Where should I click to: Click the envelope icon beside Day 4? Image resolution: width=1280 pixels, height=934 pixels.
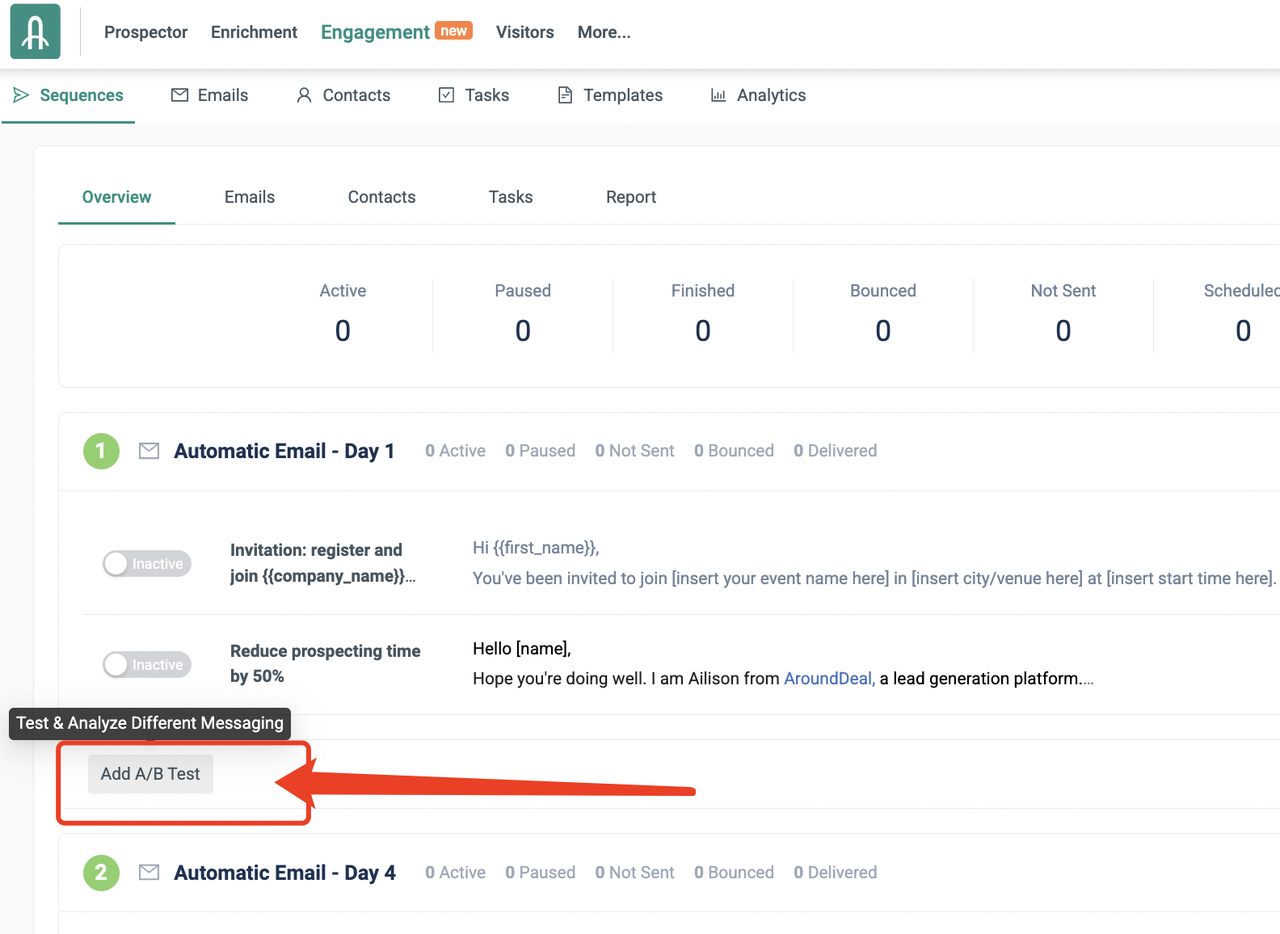(x=149, y=873)
